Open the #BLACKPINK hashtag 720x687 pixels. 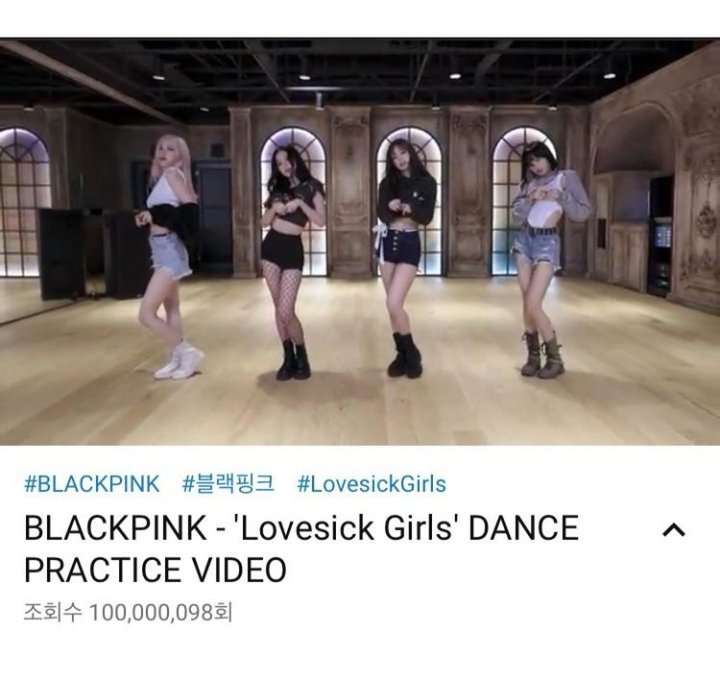point(92,484)
